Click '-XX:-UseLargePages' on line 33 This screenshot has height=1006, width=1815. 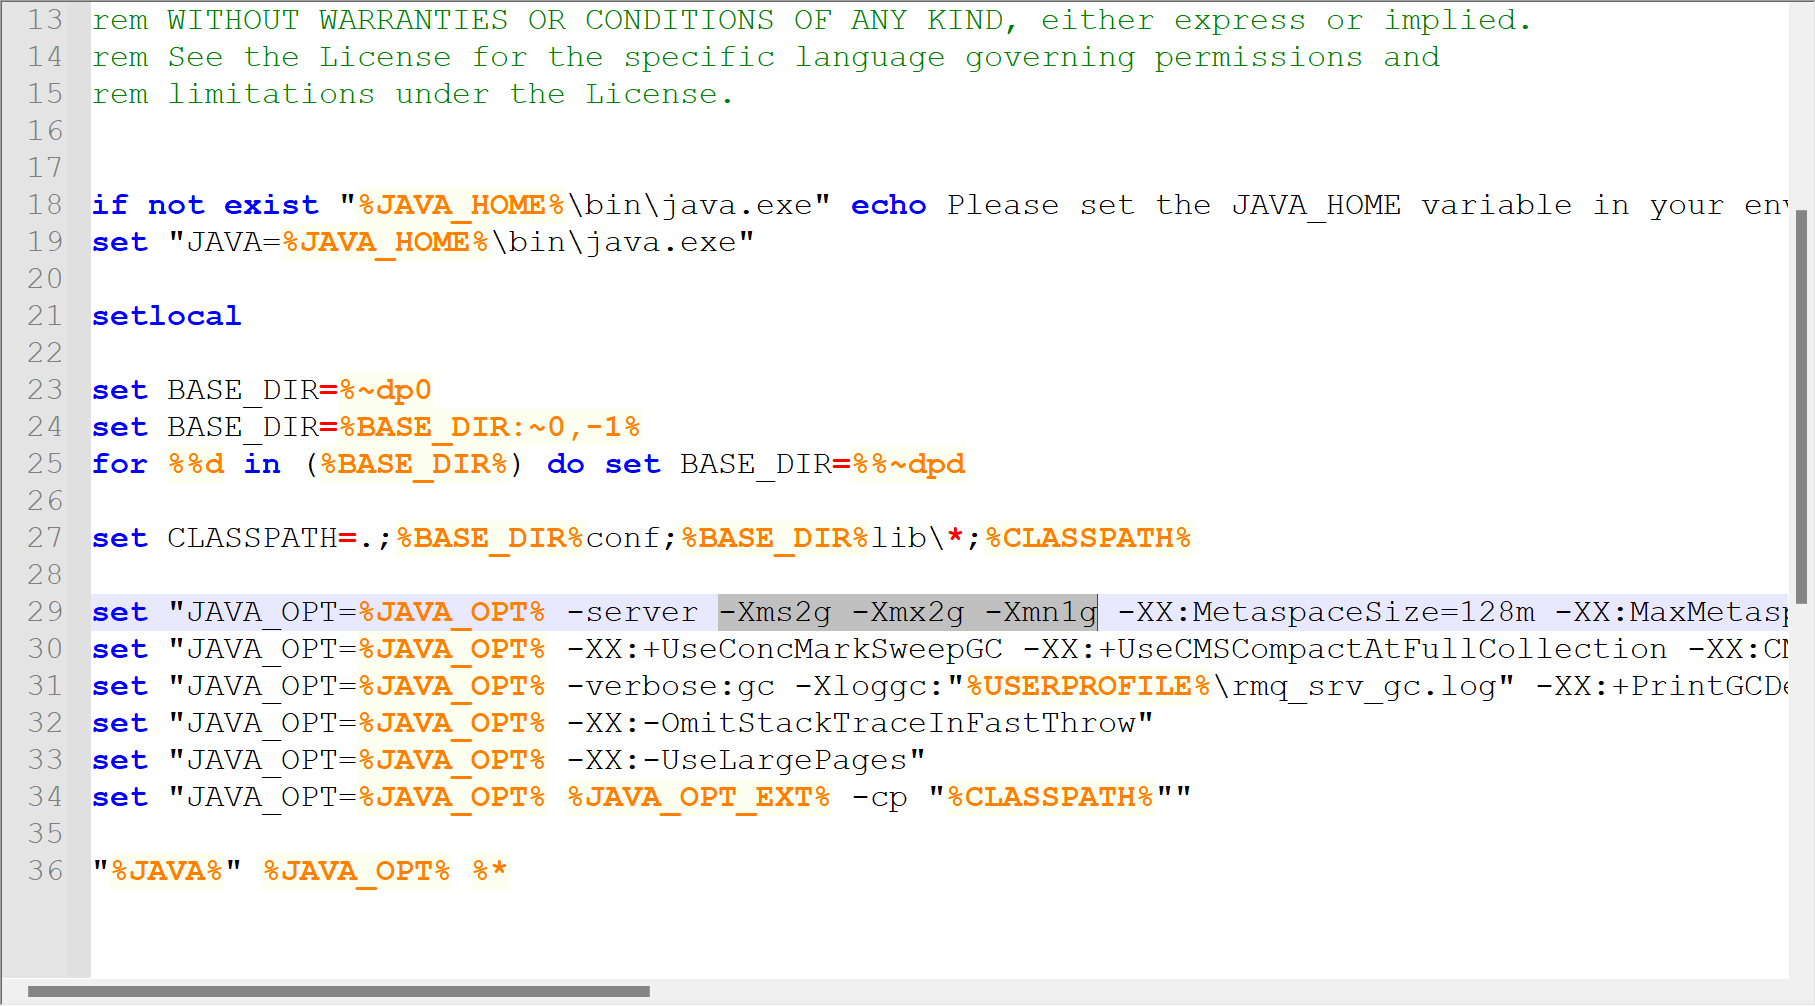[x=737, y=760]
